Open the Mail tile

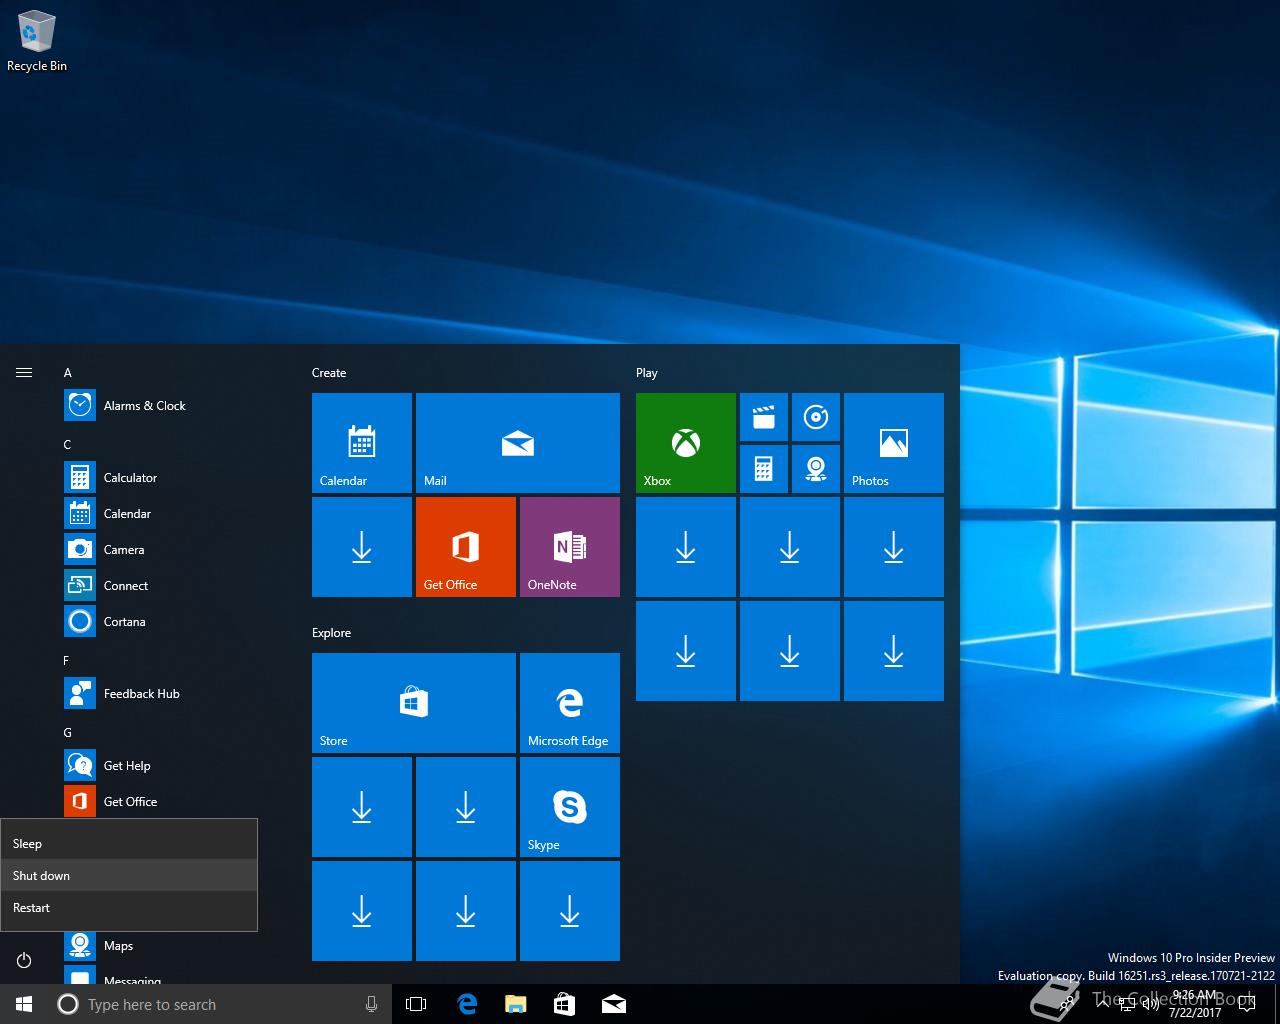[x=518, y=443]
